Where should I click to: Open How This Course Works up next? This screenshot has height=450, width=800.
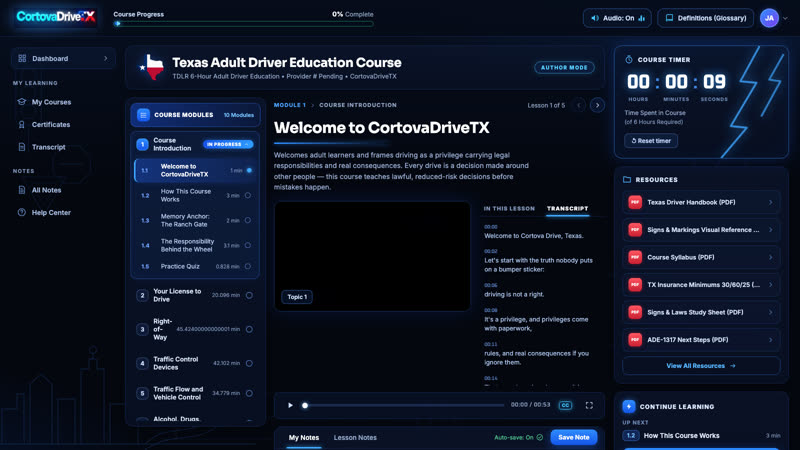(x=701, y=436)
